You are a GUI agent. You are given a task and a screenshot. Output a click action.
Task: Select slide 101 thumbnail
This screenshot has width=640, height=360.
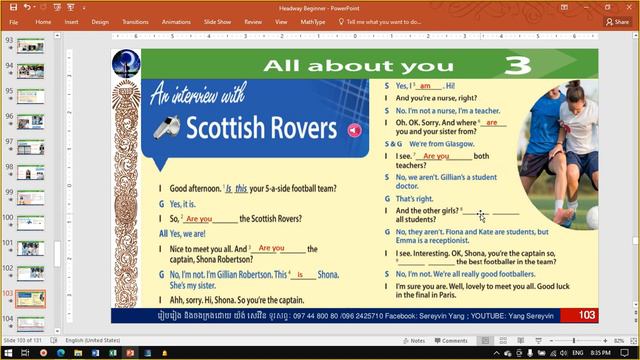click(x=31, y=249)
